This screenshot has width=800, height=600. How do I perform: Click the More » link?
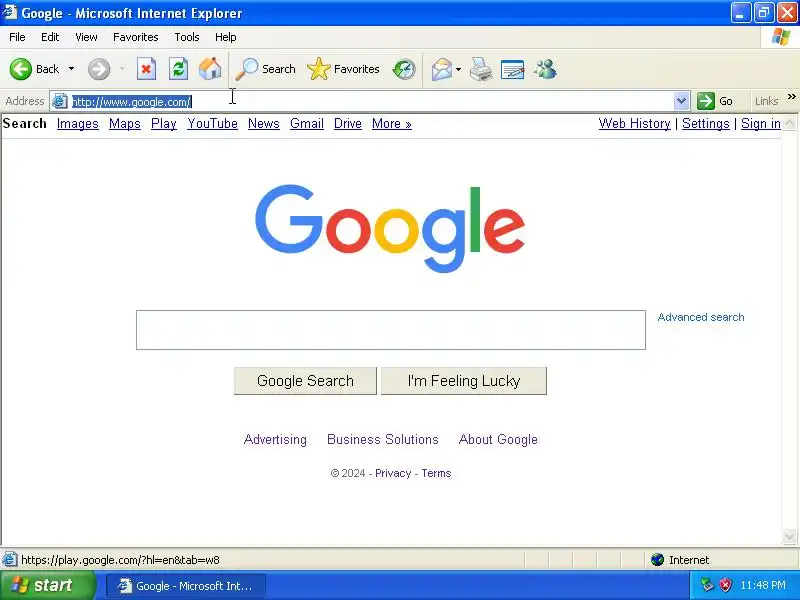(391, 123)
